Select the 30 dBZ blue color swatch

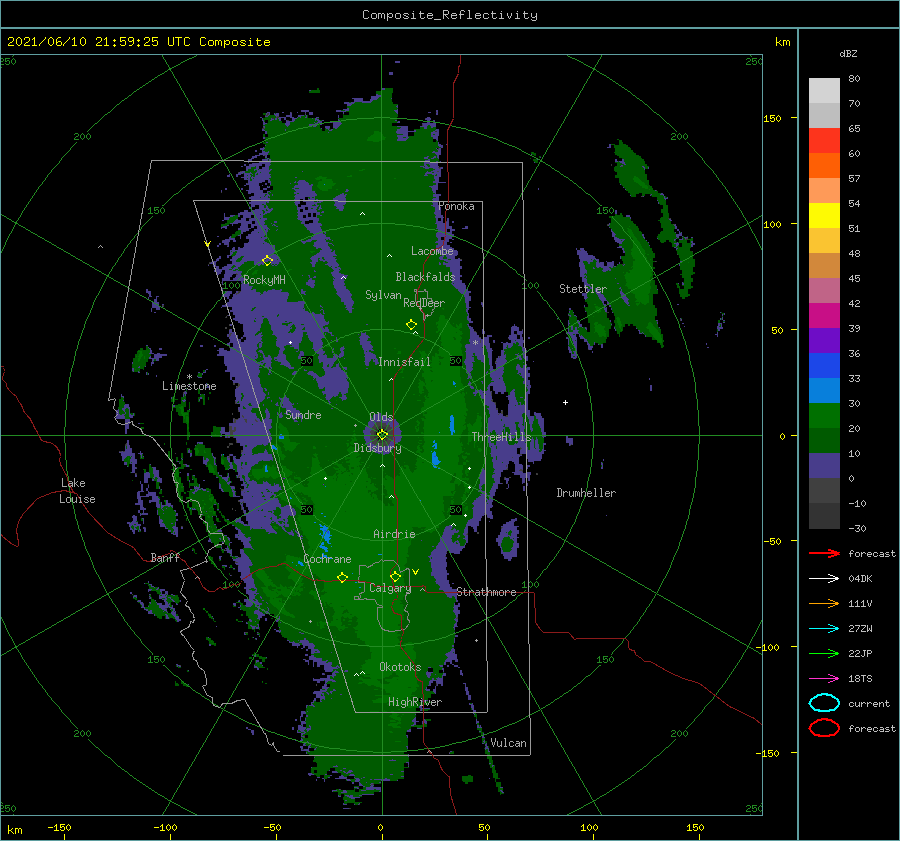coord(824,390)
